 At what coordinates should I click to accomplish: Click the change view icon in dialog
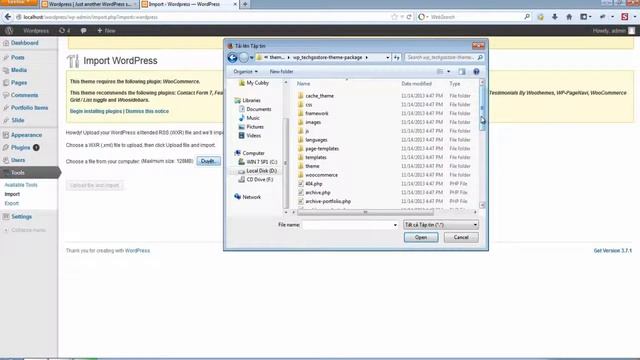pyautogui.click(x=440, y=71)
